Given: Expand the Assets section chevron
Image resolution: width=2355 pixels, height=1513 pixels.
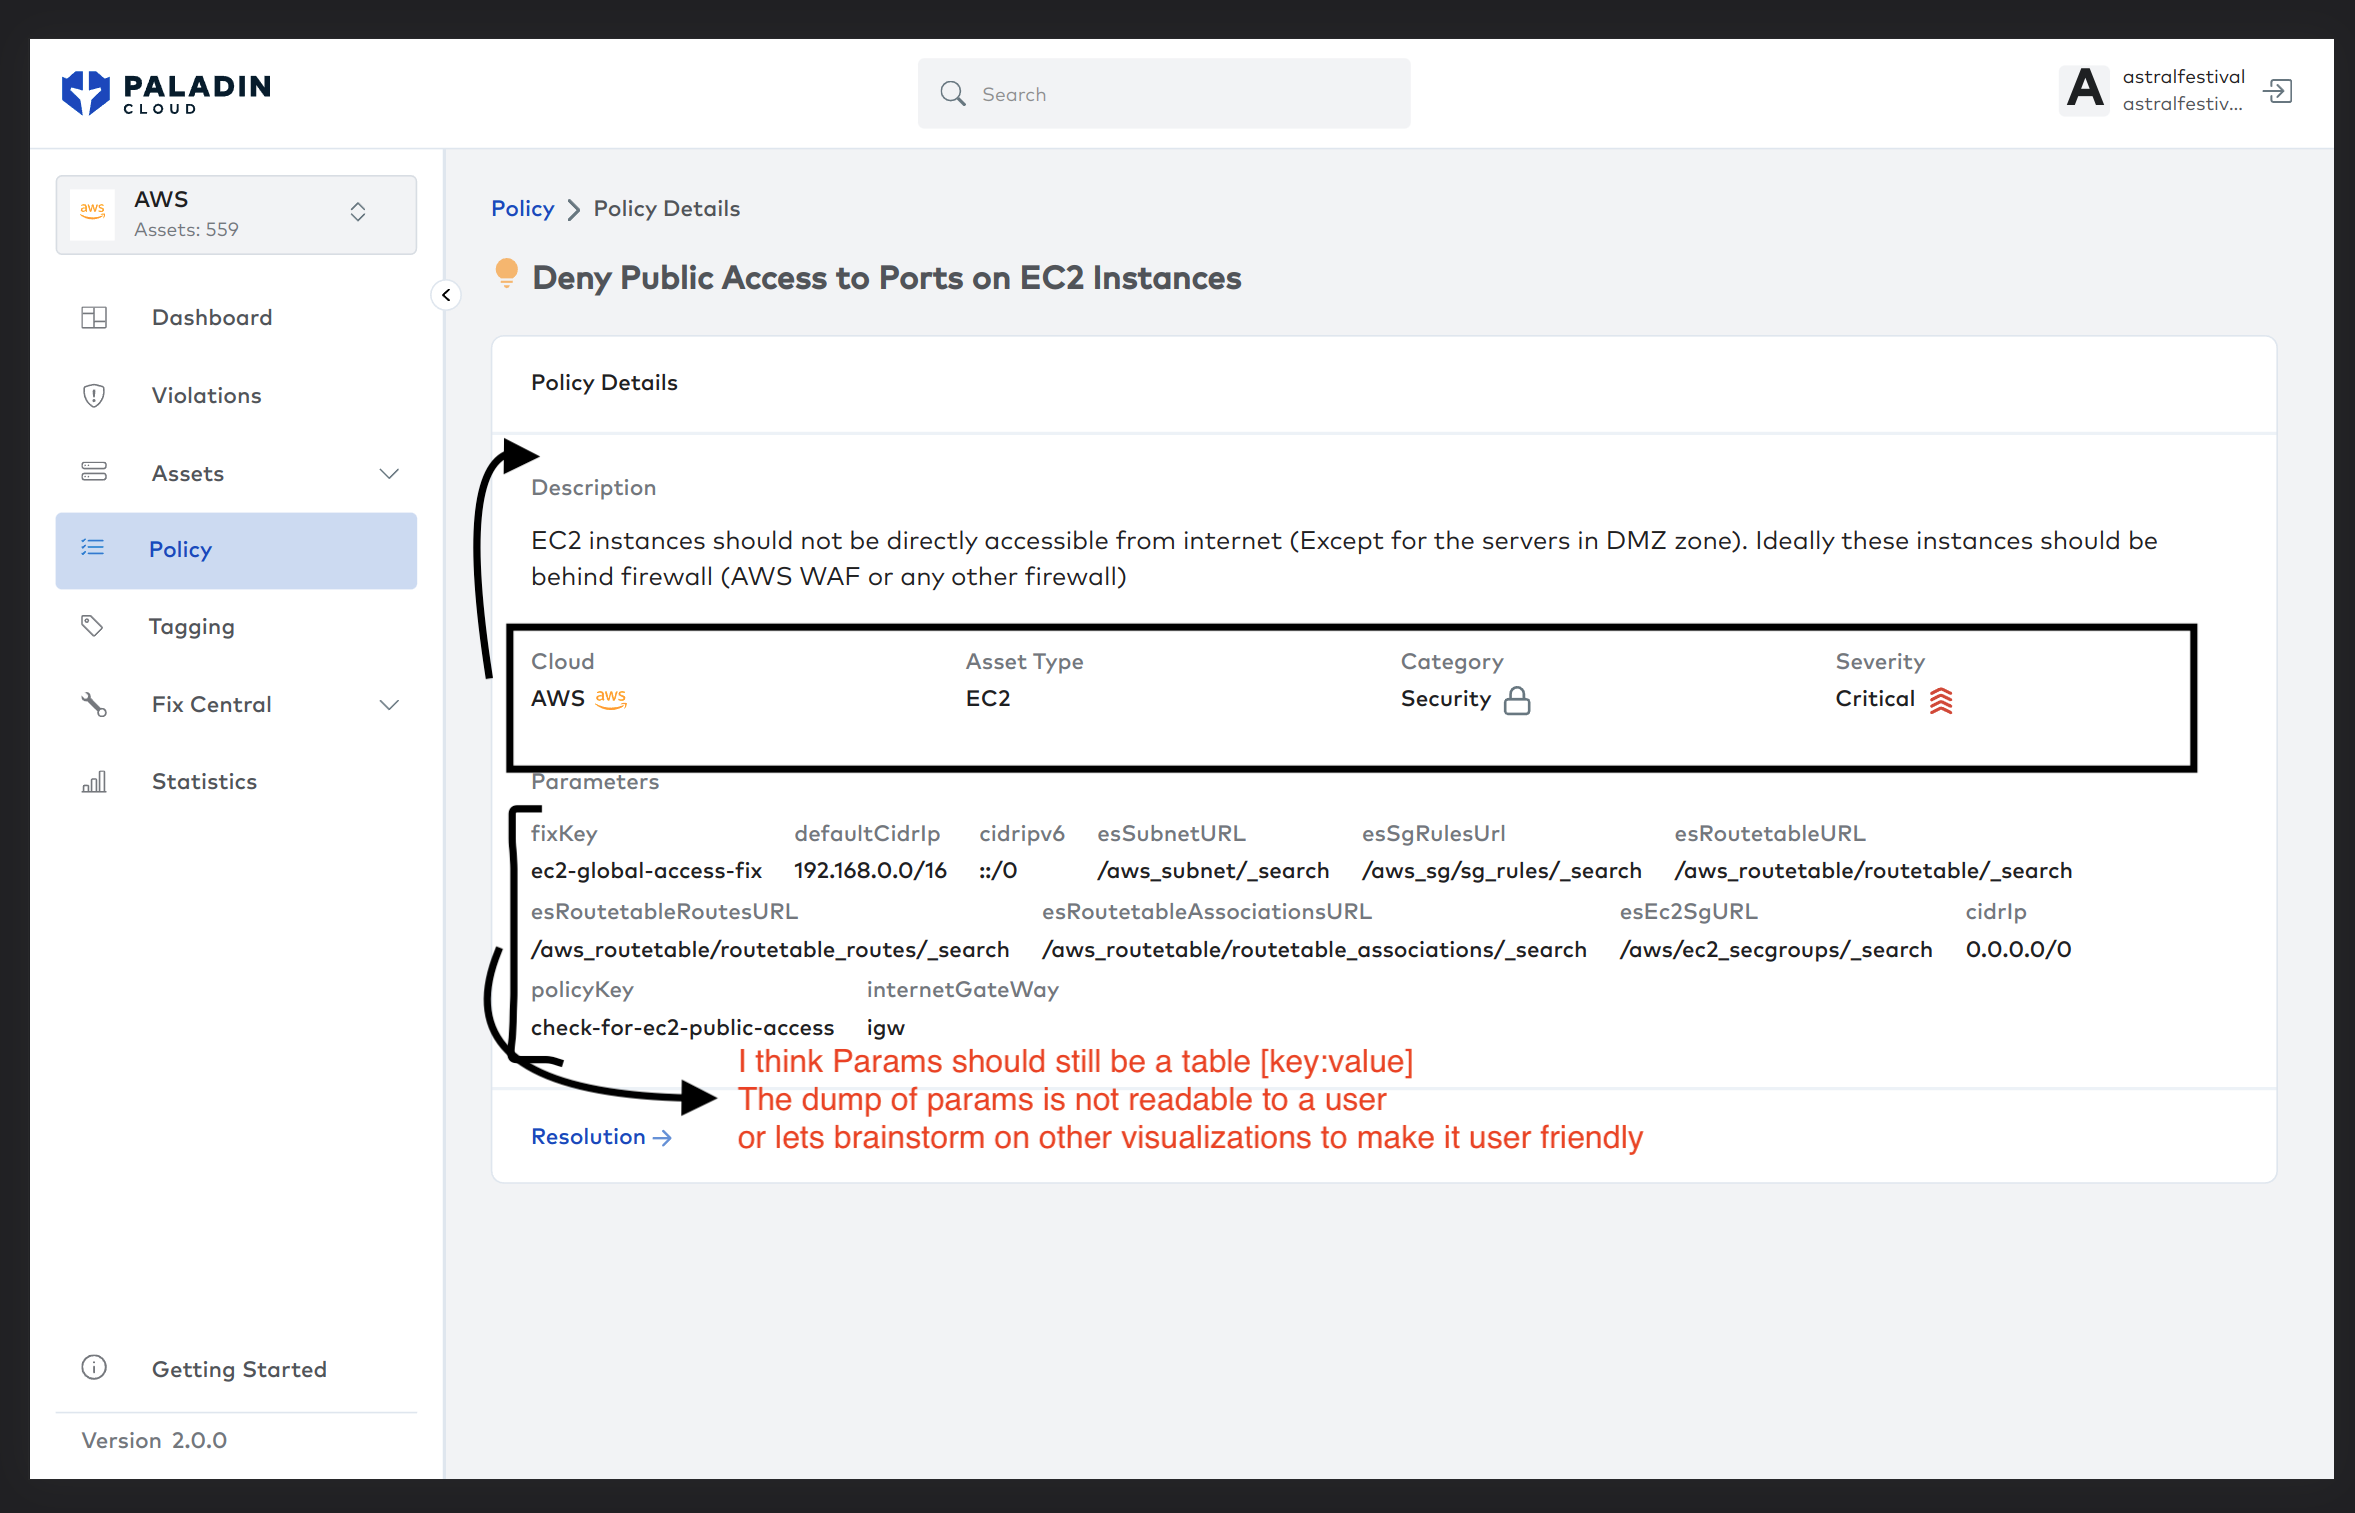Looking at the screenshot, I should (389, 473).
